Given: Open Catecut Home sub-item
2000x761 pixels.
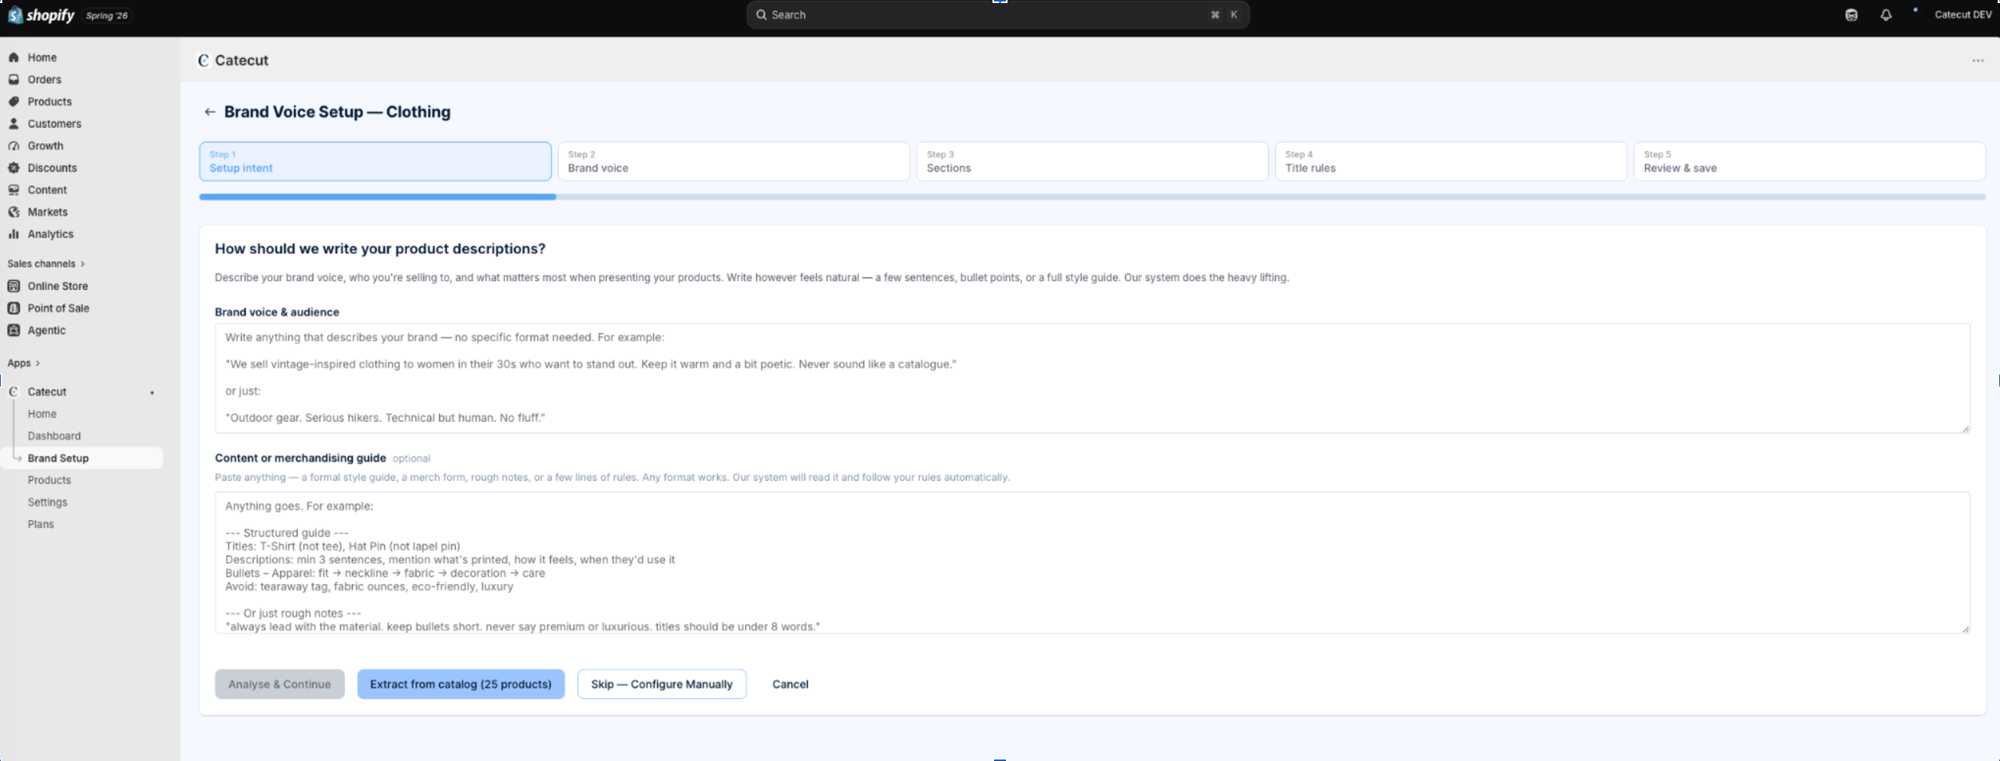Looking at the screenshot, I should pyautogui.click(x=42, y=414).
